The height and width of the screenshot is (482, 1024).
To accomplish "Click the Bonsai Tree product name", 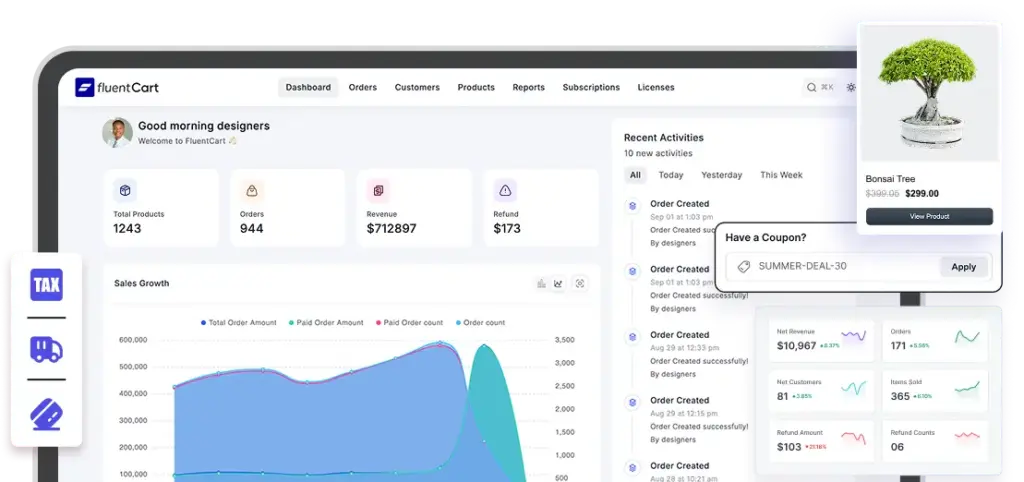I will [890, 179].
